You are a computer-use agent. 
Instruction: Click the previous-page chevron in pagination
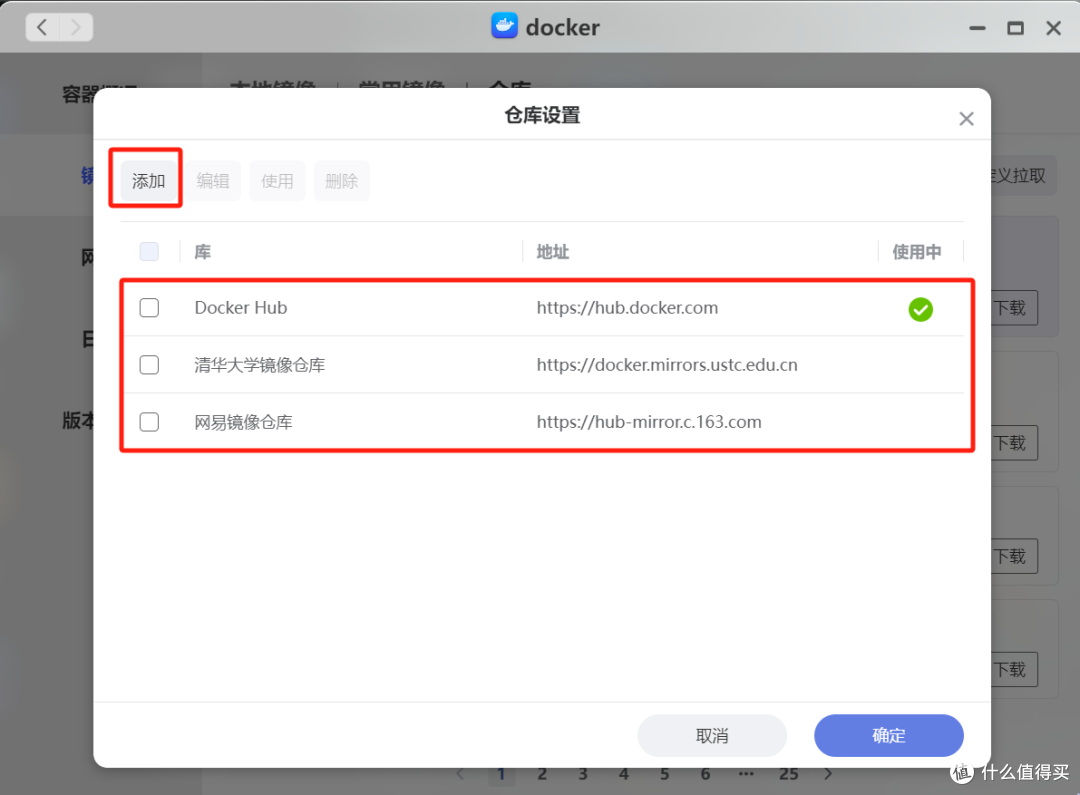(460, 774)
